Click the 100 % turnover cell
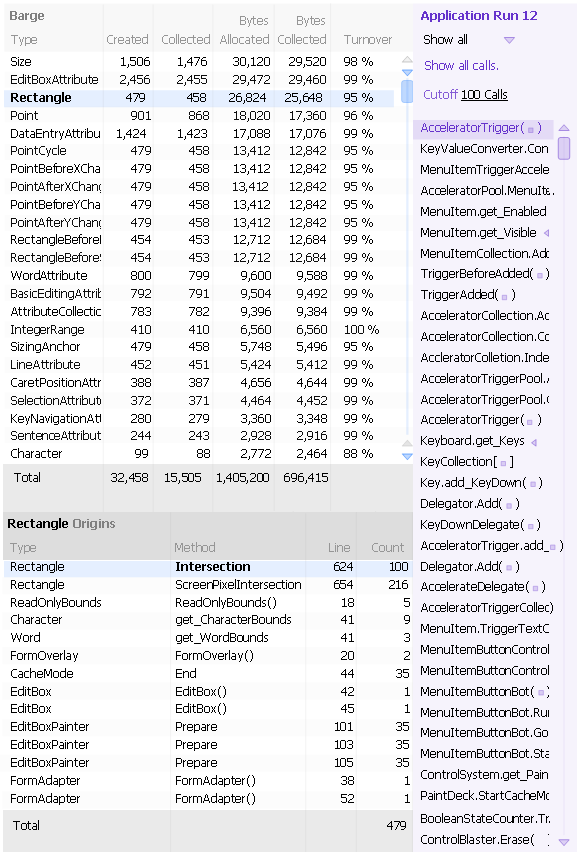Screen dimensions: 579x855 pos(361,330)
